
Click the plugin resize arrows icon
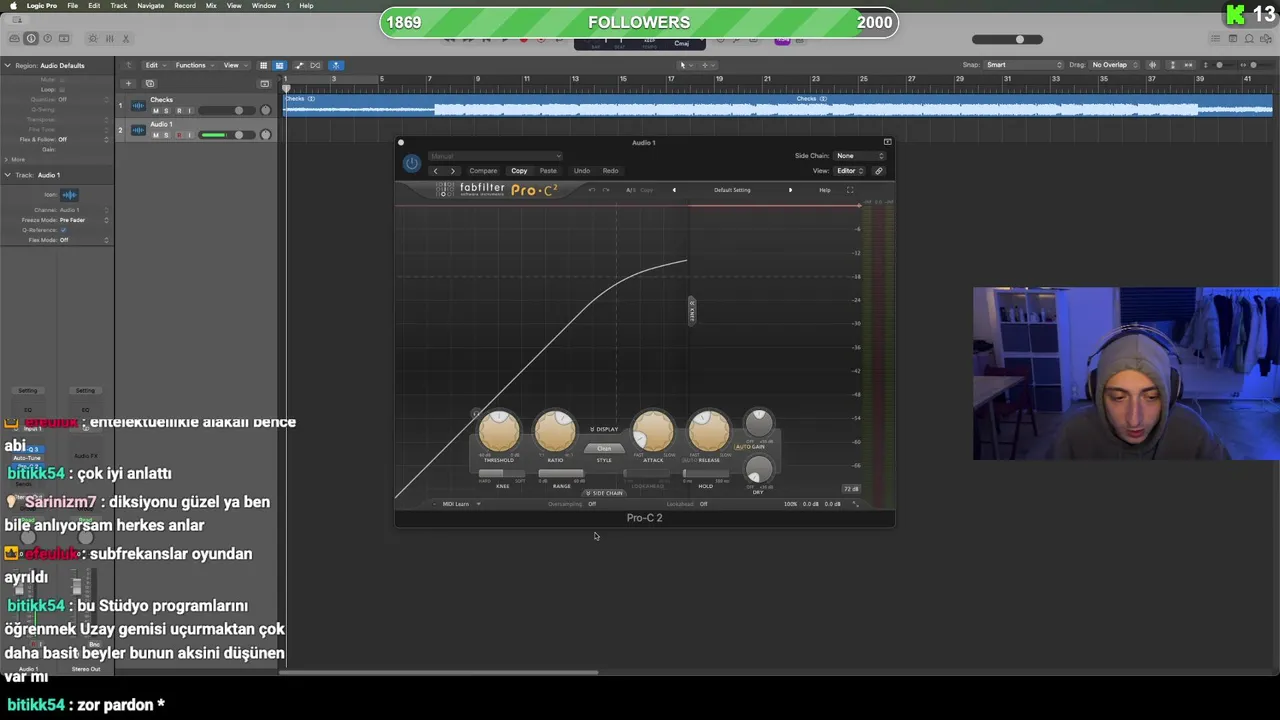855,504
